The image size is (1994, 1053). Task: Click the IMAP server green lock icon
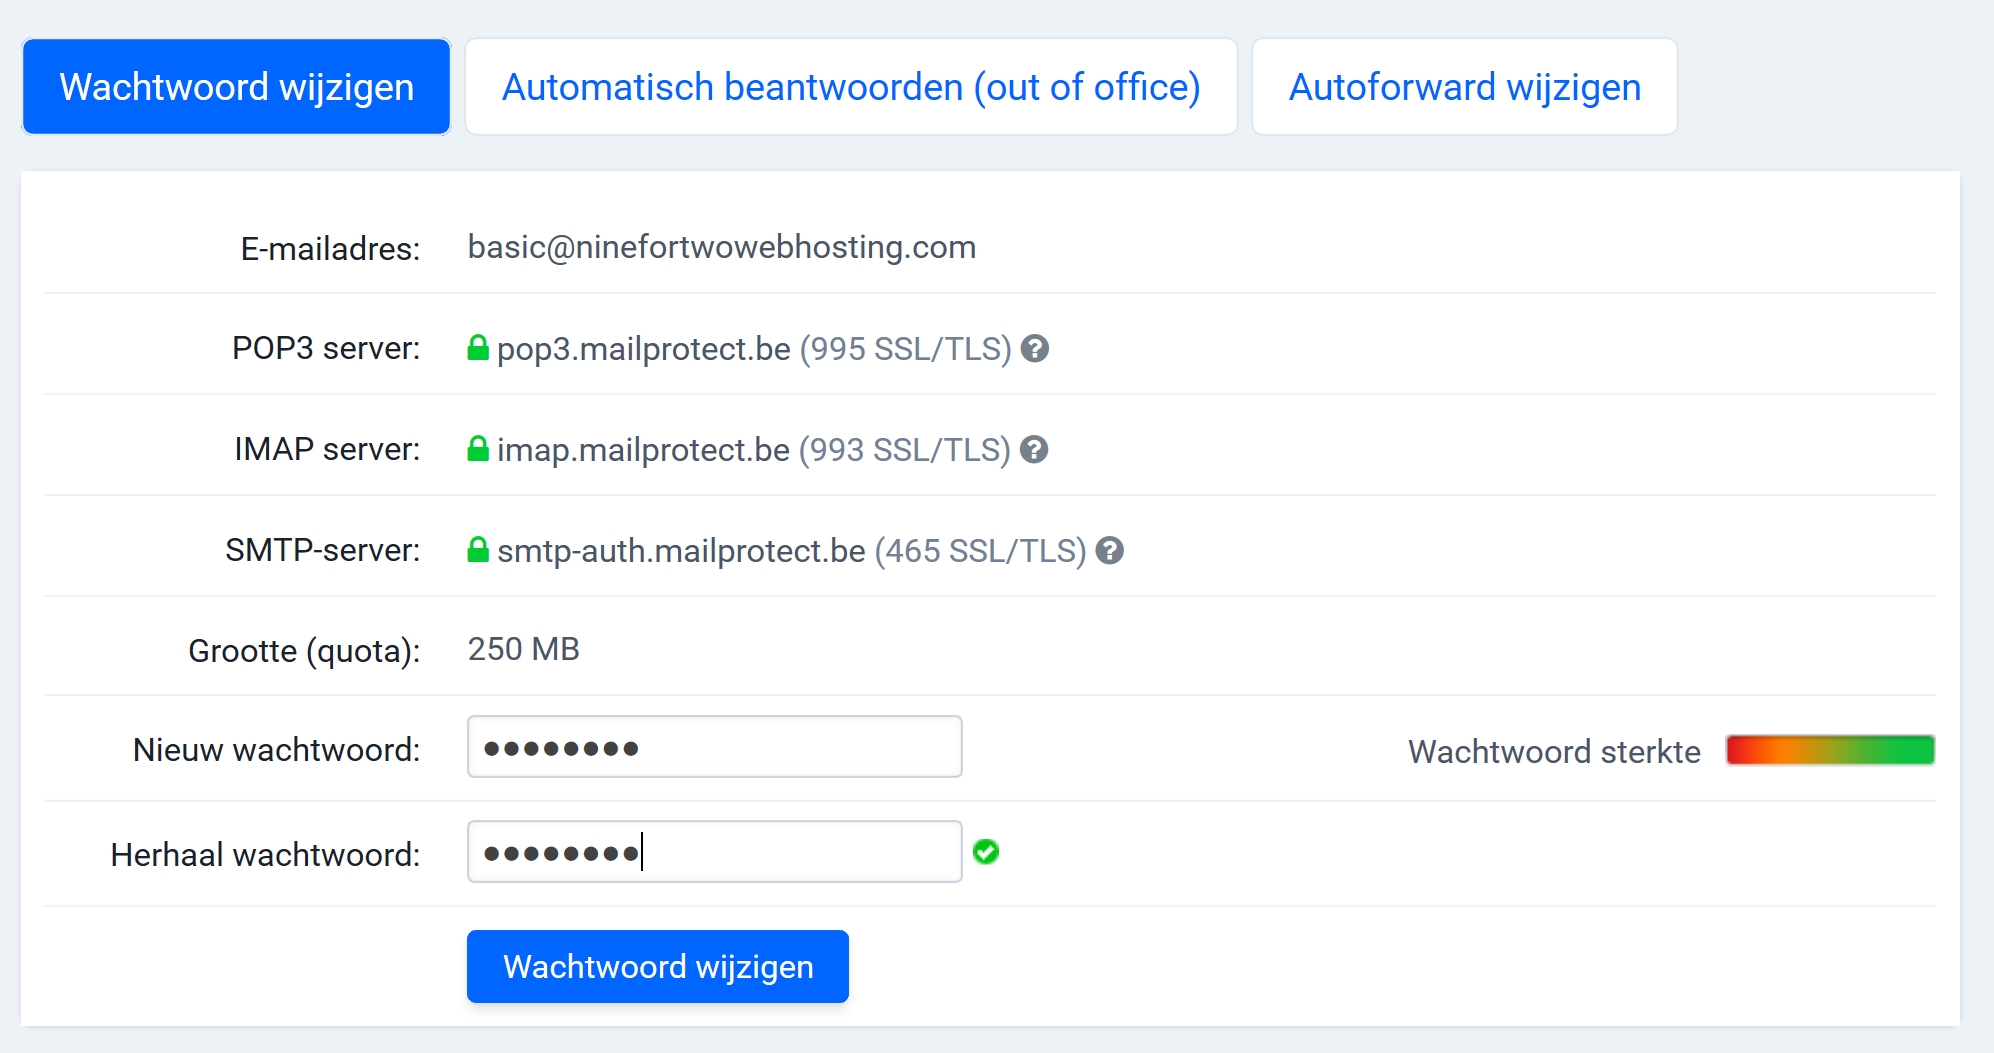(478, 449)
